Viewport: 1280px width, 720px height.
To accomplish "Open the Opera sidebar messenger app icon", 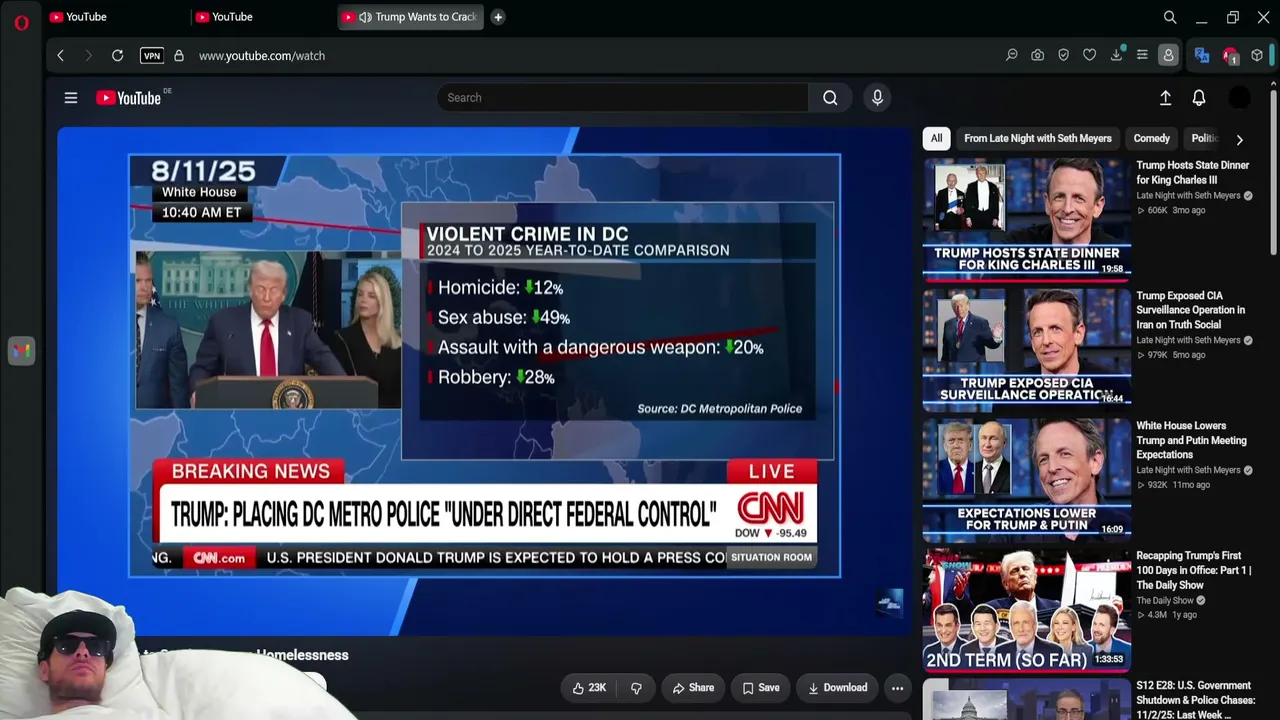I will coord(22,351).
